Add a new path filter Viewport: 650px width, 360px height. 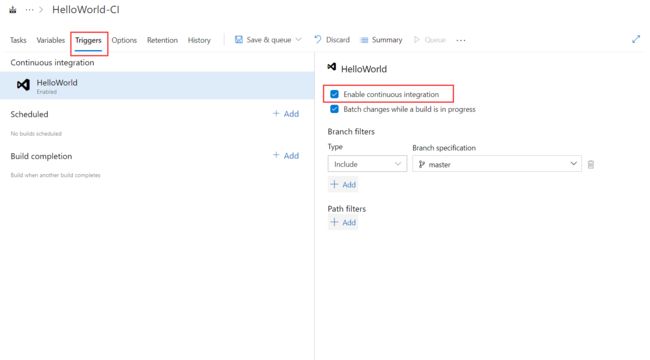click(x=343, y=223)
